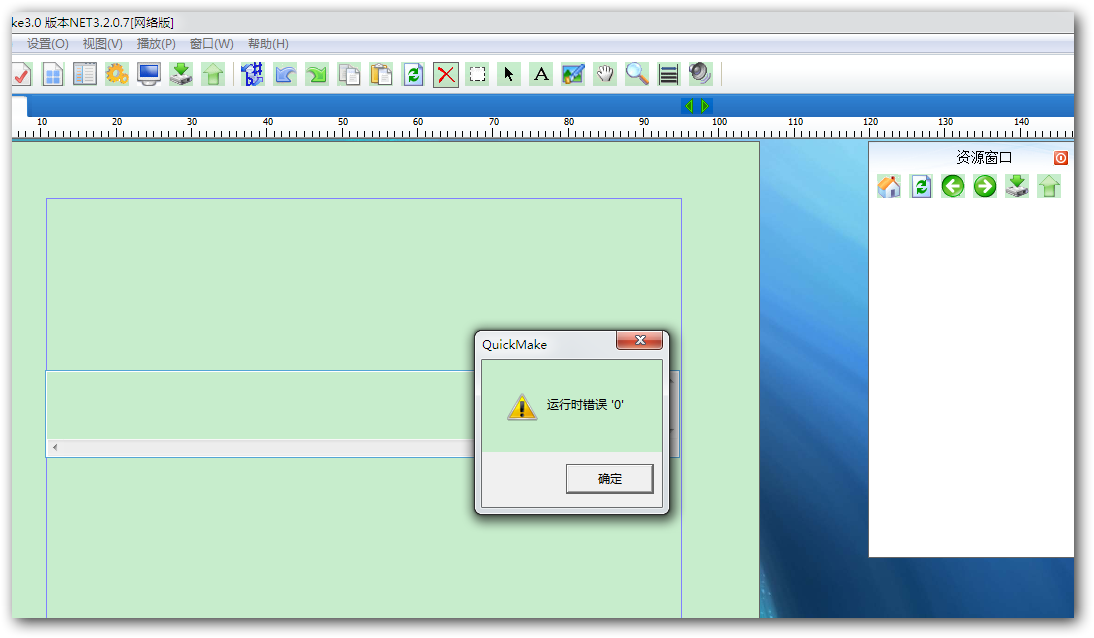Go back with green left arrow in resource window
Viewport: 1094px width, 638px height.
tap(953, 186)
